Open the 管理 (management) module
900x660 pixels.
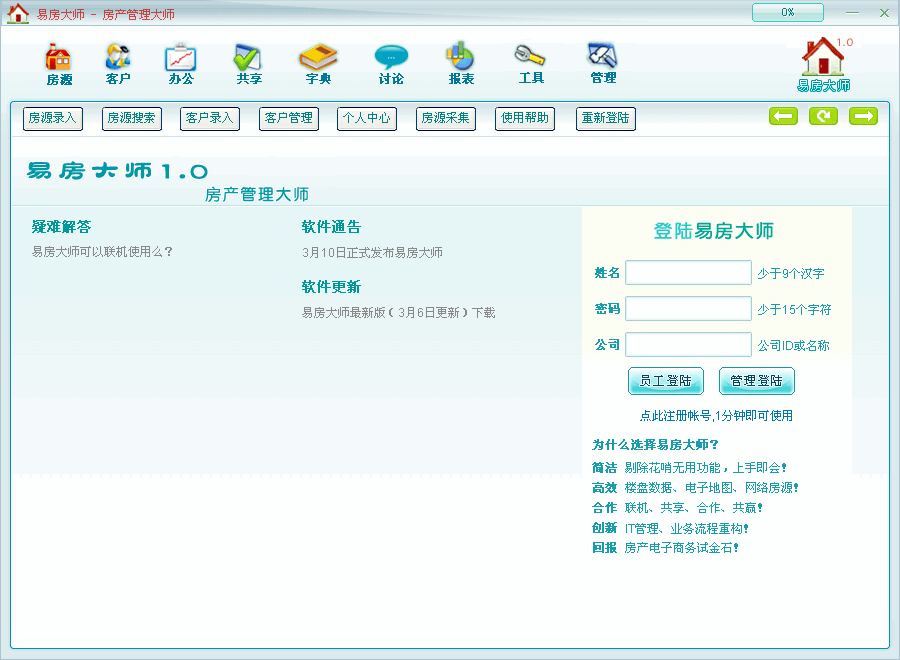601,62
